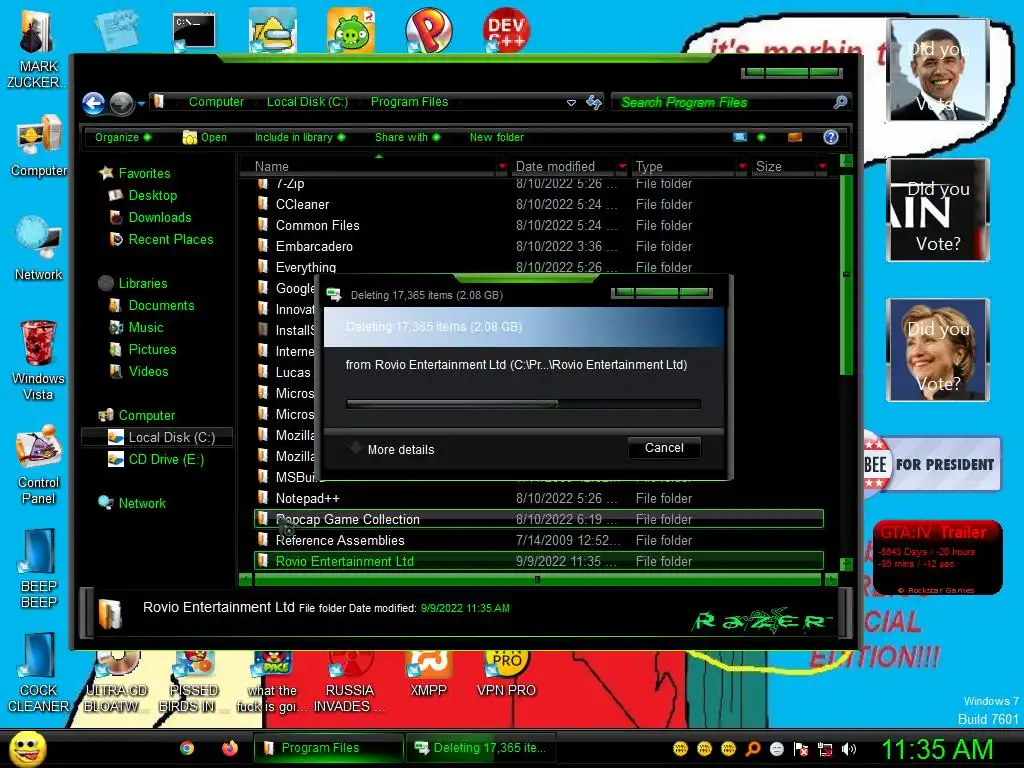Viewport: 1024px width, 768px height.
Task: Open Include in library menu
Action: (x=300, y=137)
